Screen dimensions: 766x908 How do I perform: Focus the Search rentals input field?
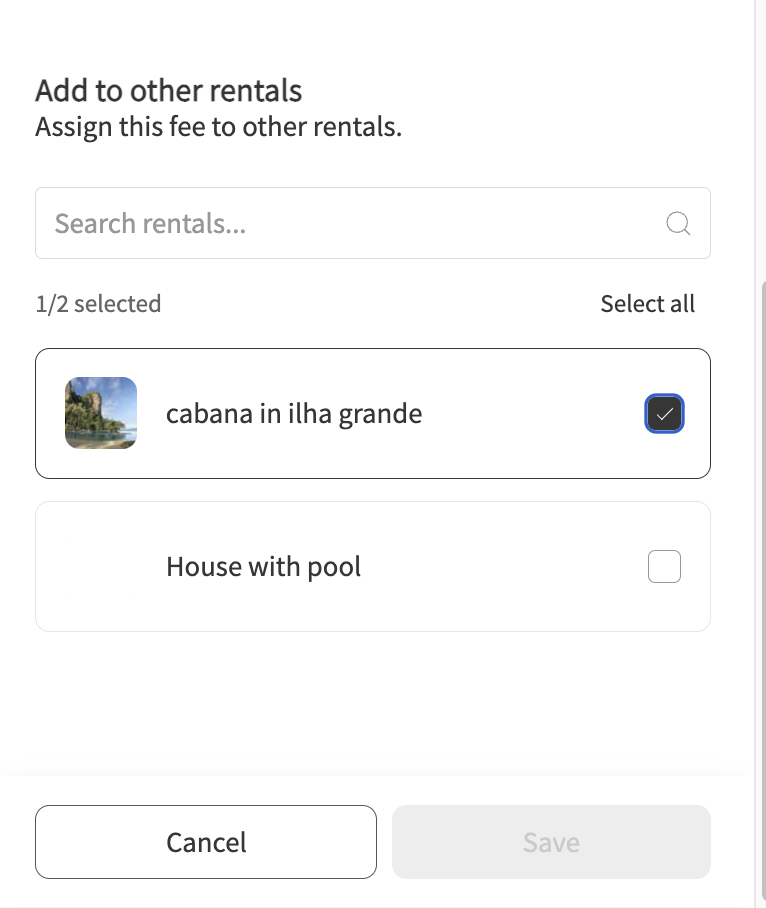tap(373, 223)
